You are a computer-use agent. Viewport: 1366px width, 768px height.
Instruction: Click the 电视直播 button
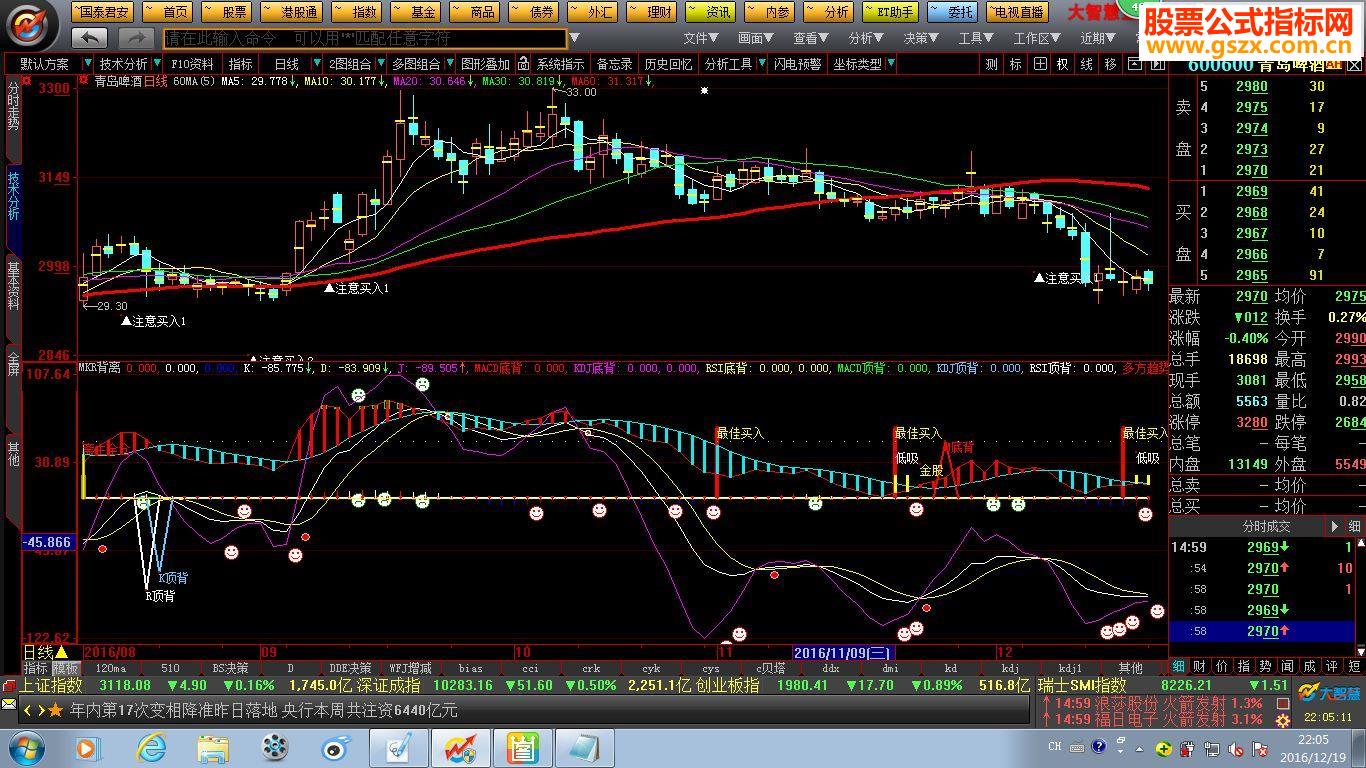click(1017, 12)
